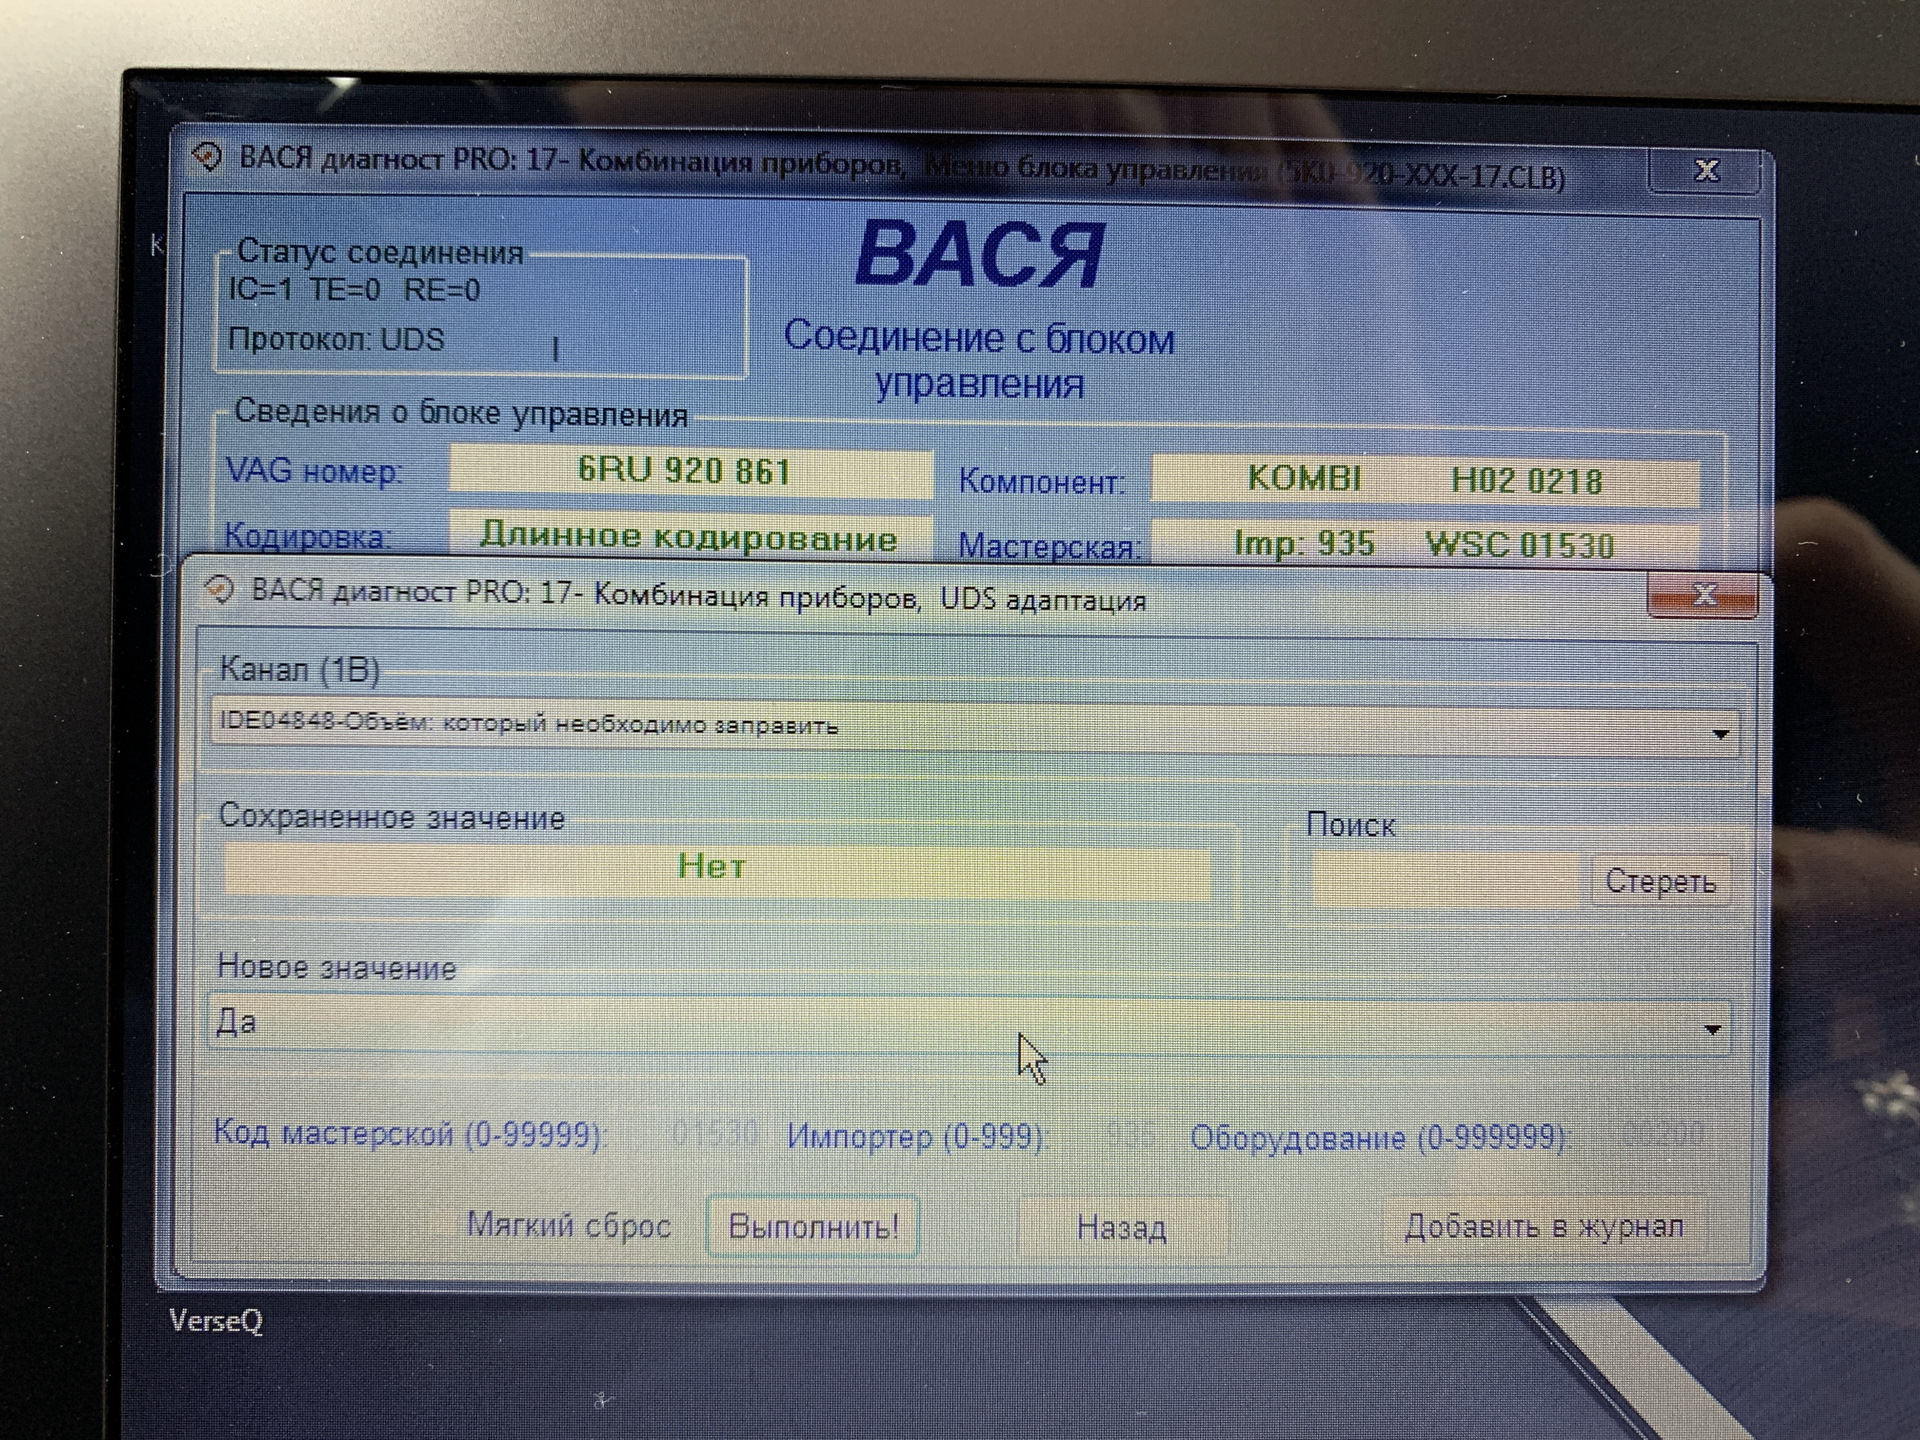The height and width of the screenshot is (1440, 1920).
Task: Click the Компонент KOMBI H02 0218 field
Action: (x=1426, y=480)
